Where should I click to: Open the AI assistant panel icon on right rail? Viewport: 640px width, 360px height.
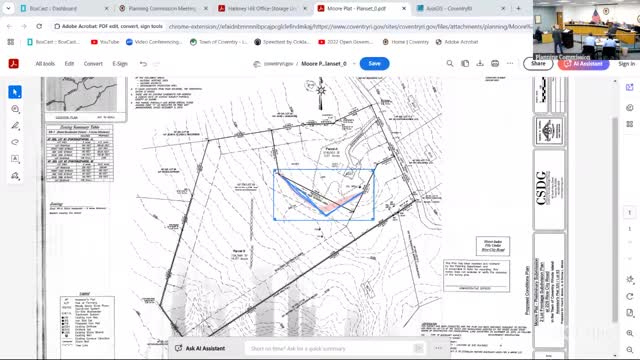point(630,87)
